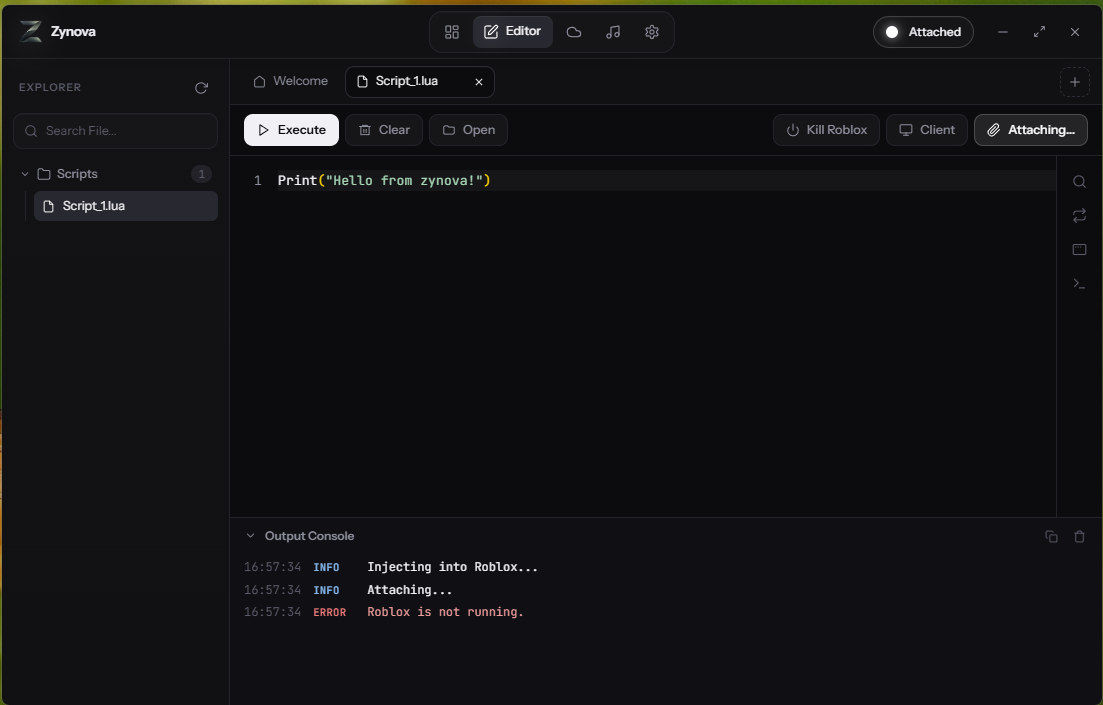Open a script file
Screen dimensions: 1103x705
click(x=468, y=130)
